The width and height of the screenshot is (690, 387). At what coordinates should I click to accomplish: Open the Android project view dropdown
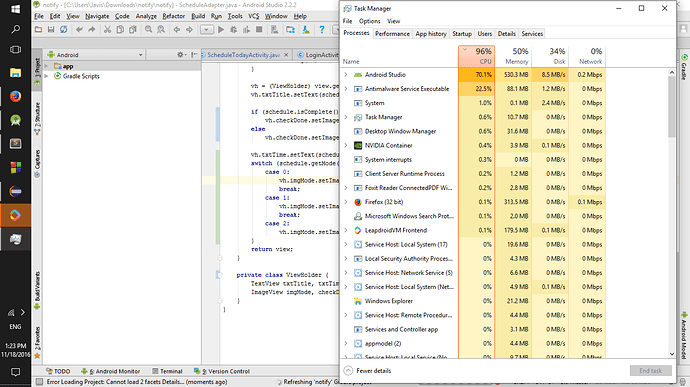(x=95, y=55)
